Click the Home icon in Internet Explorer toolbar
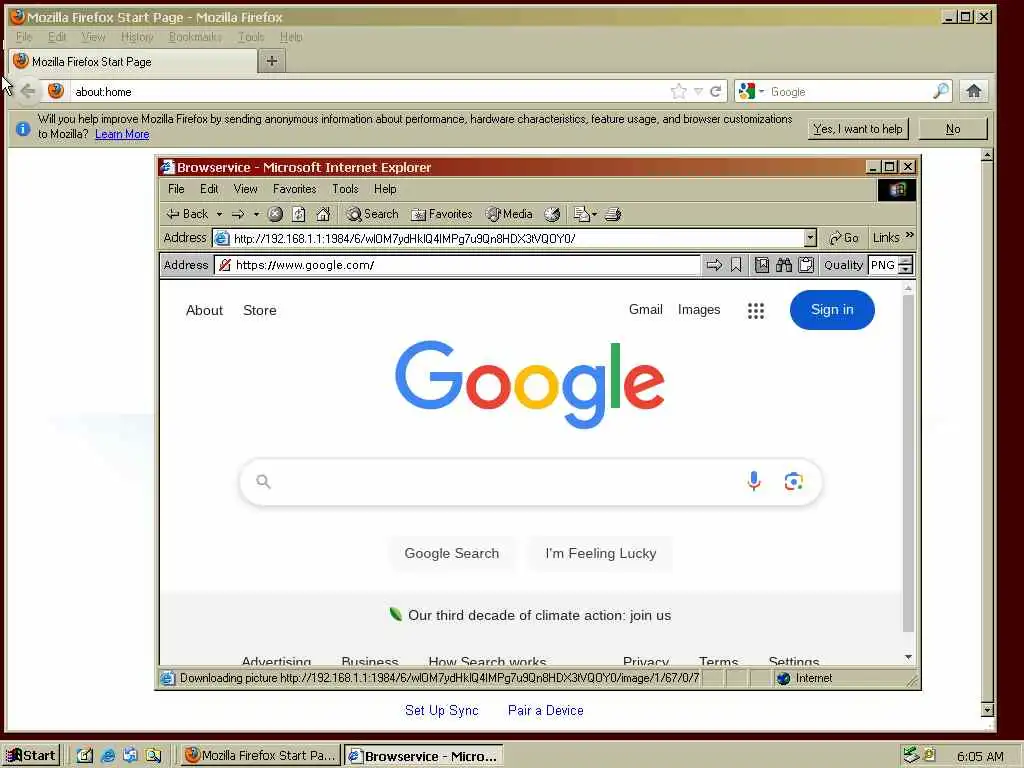 323,214
